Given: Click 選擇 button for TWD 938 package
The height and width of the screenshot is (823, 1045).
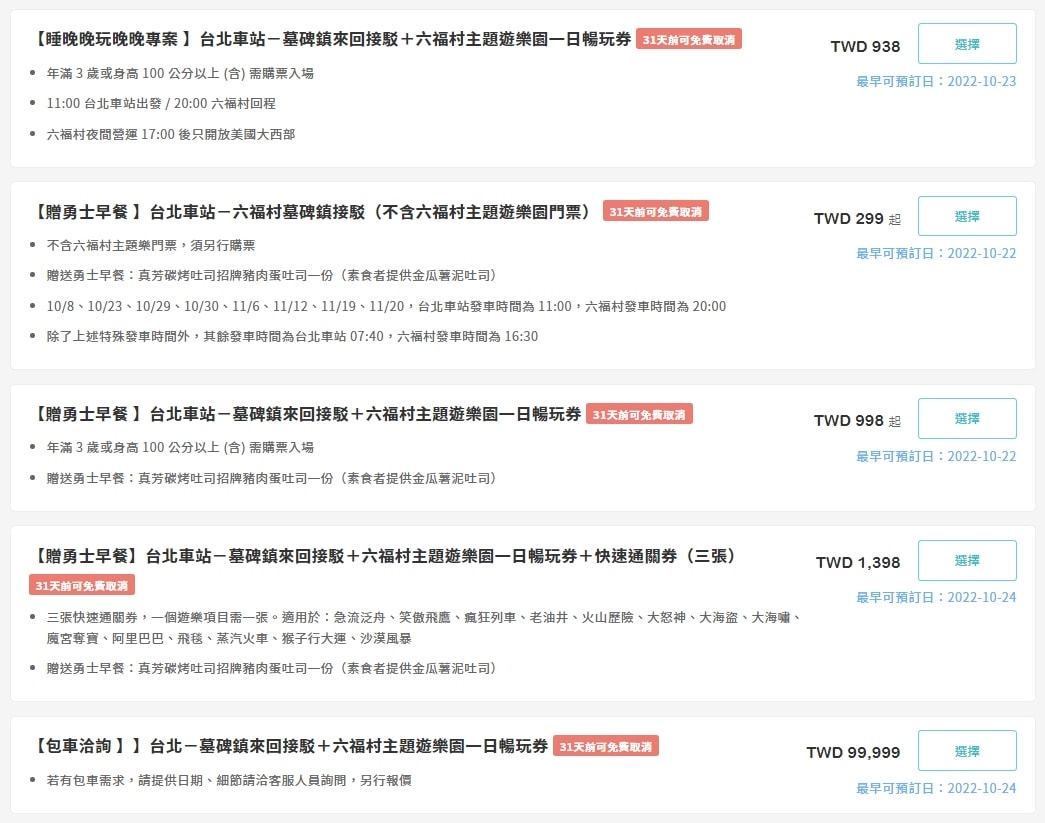Looking at the screenshot, I should pyautogui.click(x=966, y=44).
